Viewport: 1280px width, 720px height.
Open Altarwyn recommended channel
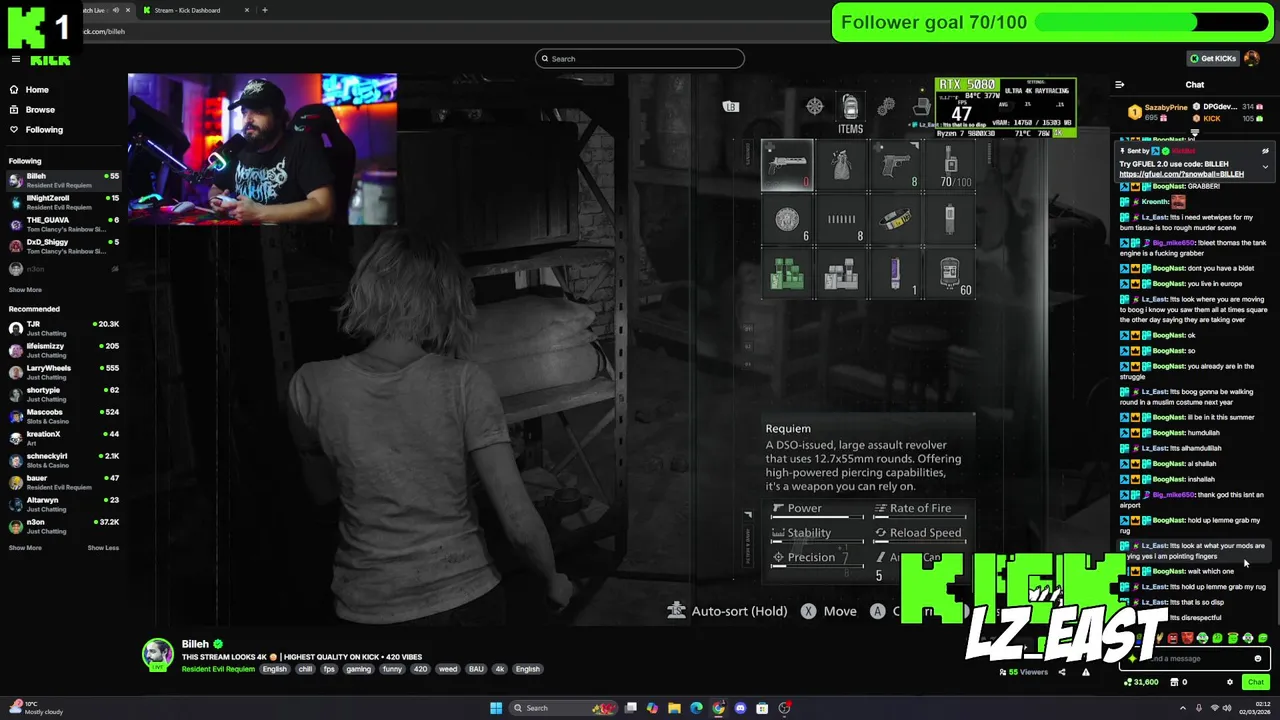pos(62,504)
